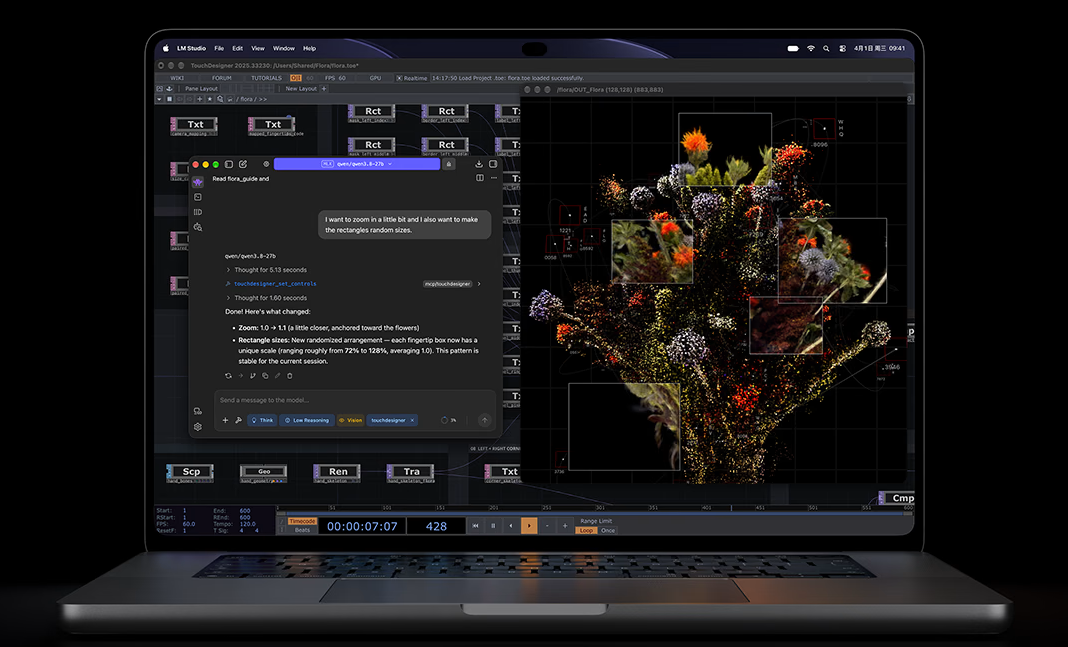Switch the timeline display to Timecode
1068x647 pixels.
click(x=302, y=521)
